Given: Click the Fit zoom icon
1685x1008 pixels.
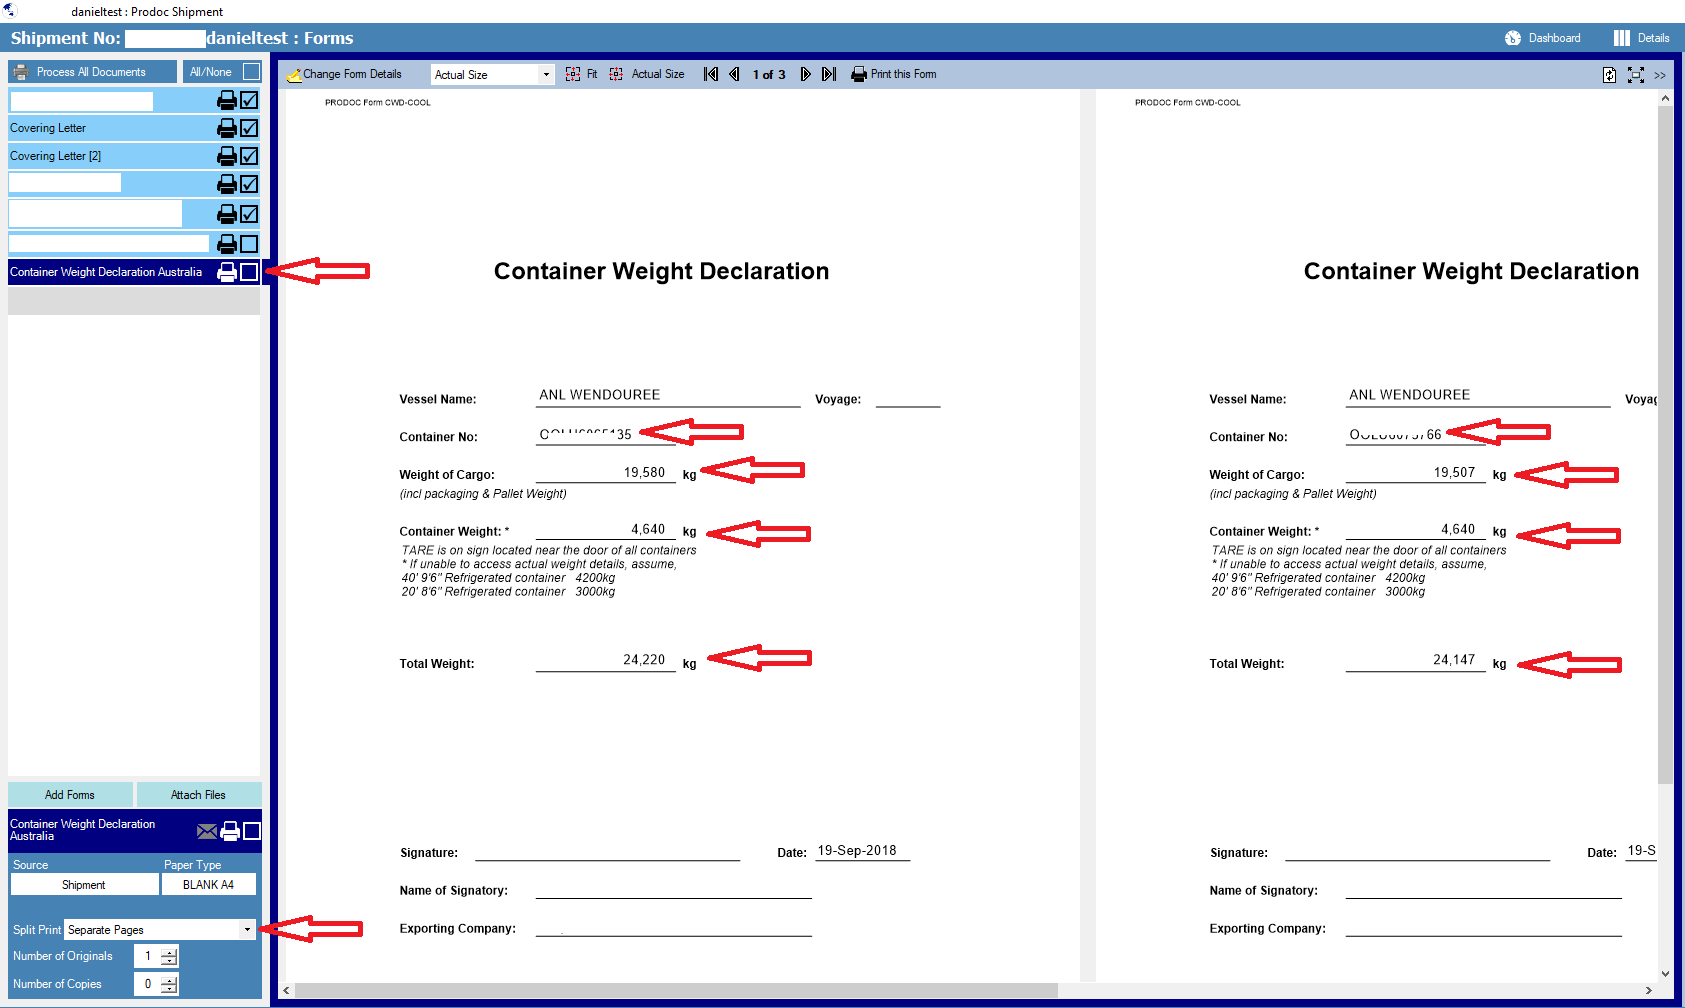Looking at the screenshot, I should coord(573,74).
